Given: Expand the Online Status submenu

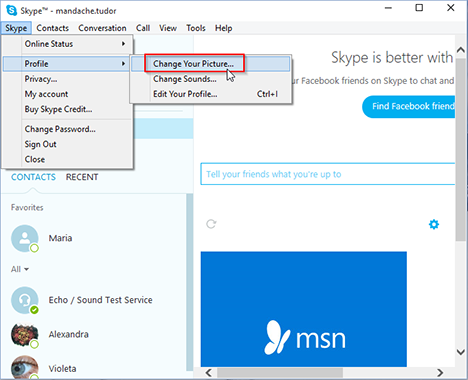Looking at the screenshot, I should pyautogui.click(x=68, y=44).
